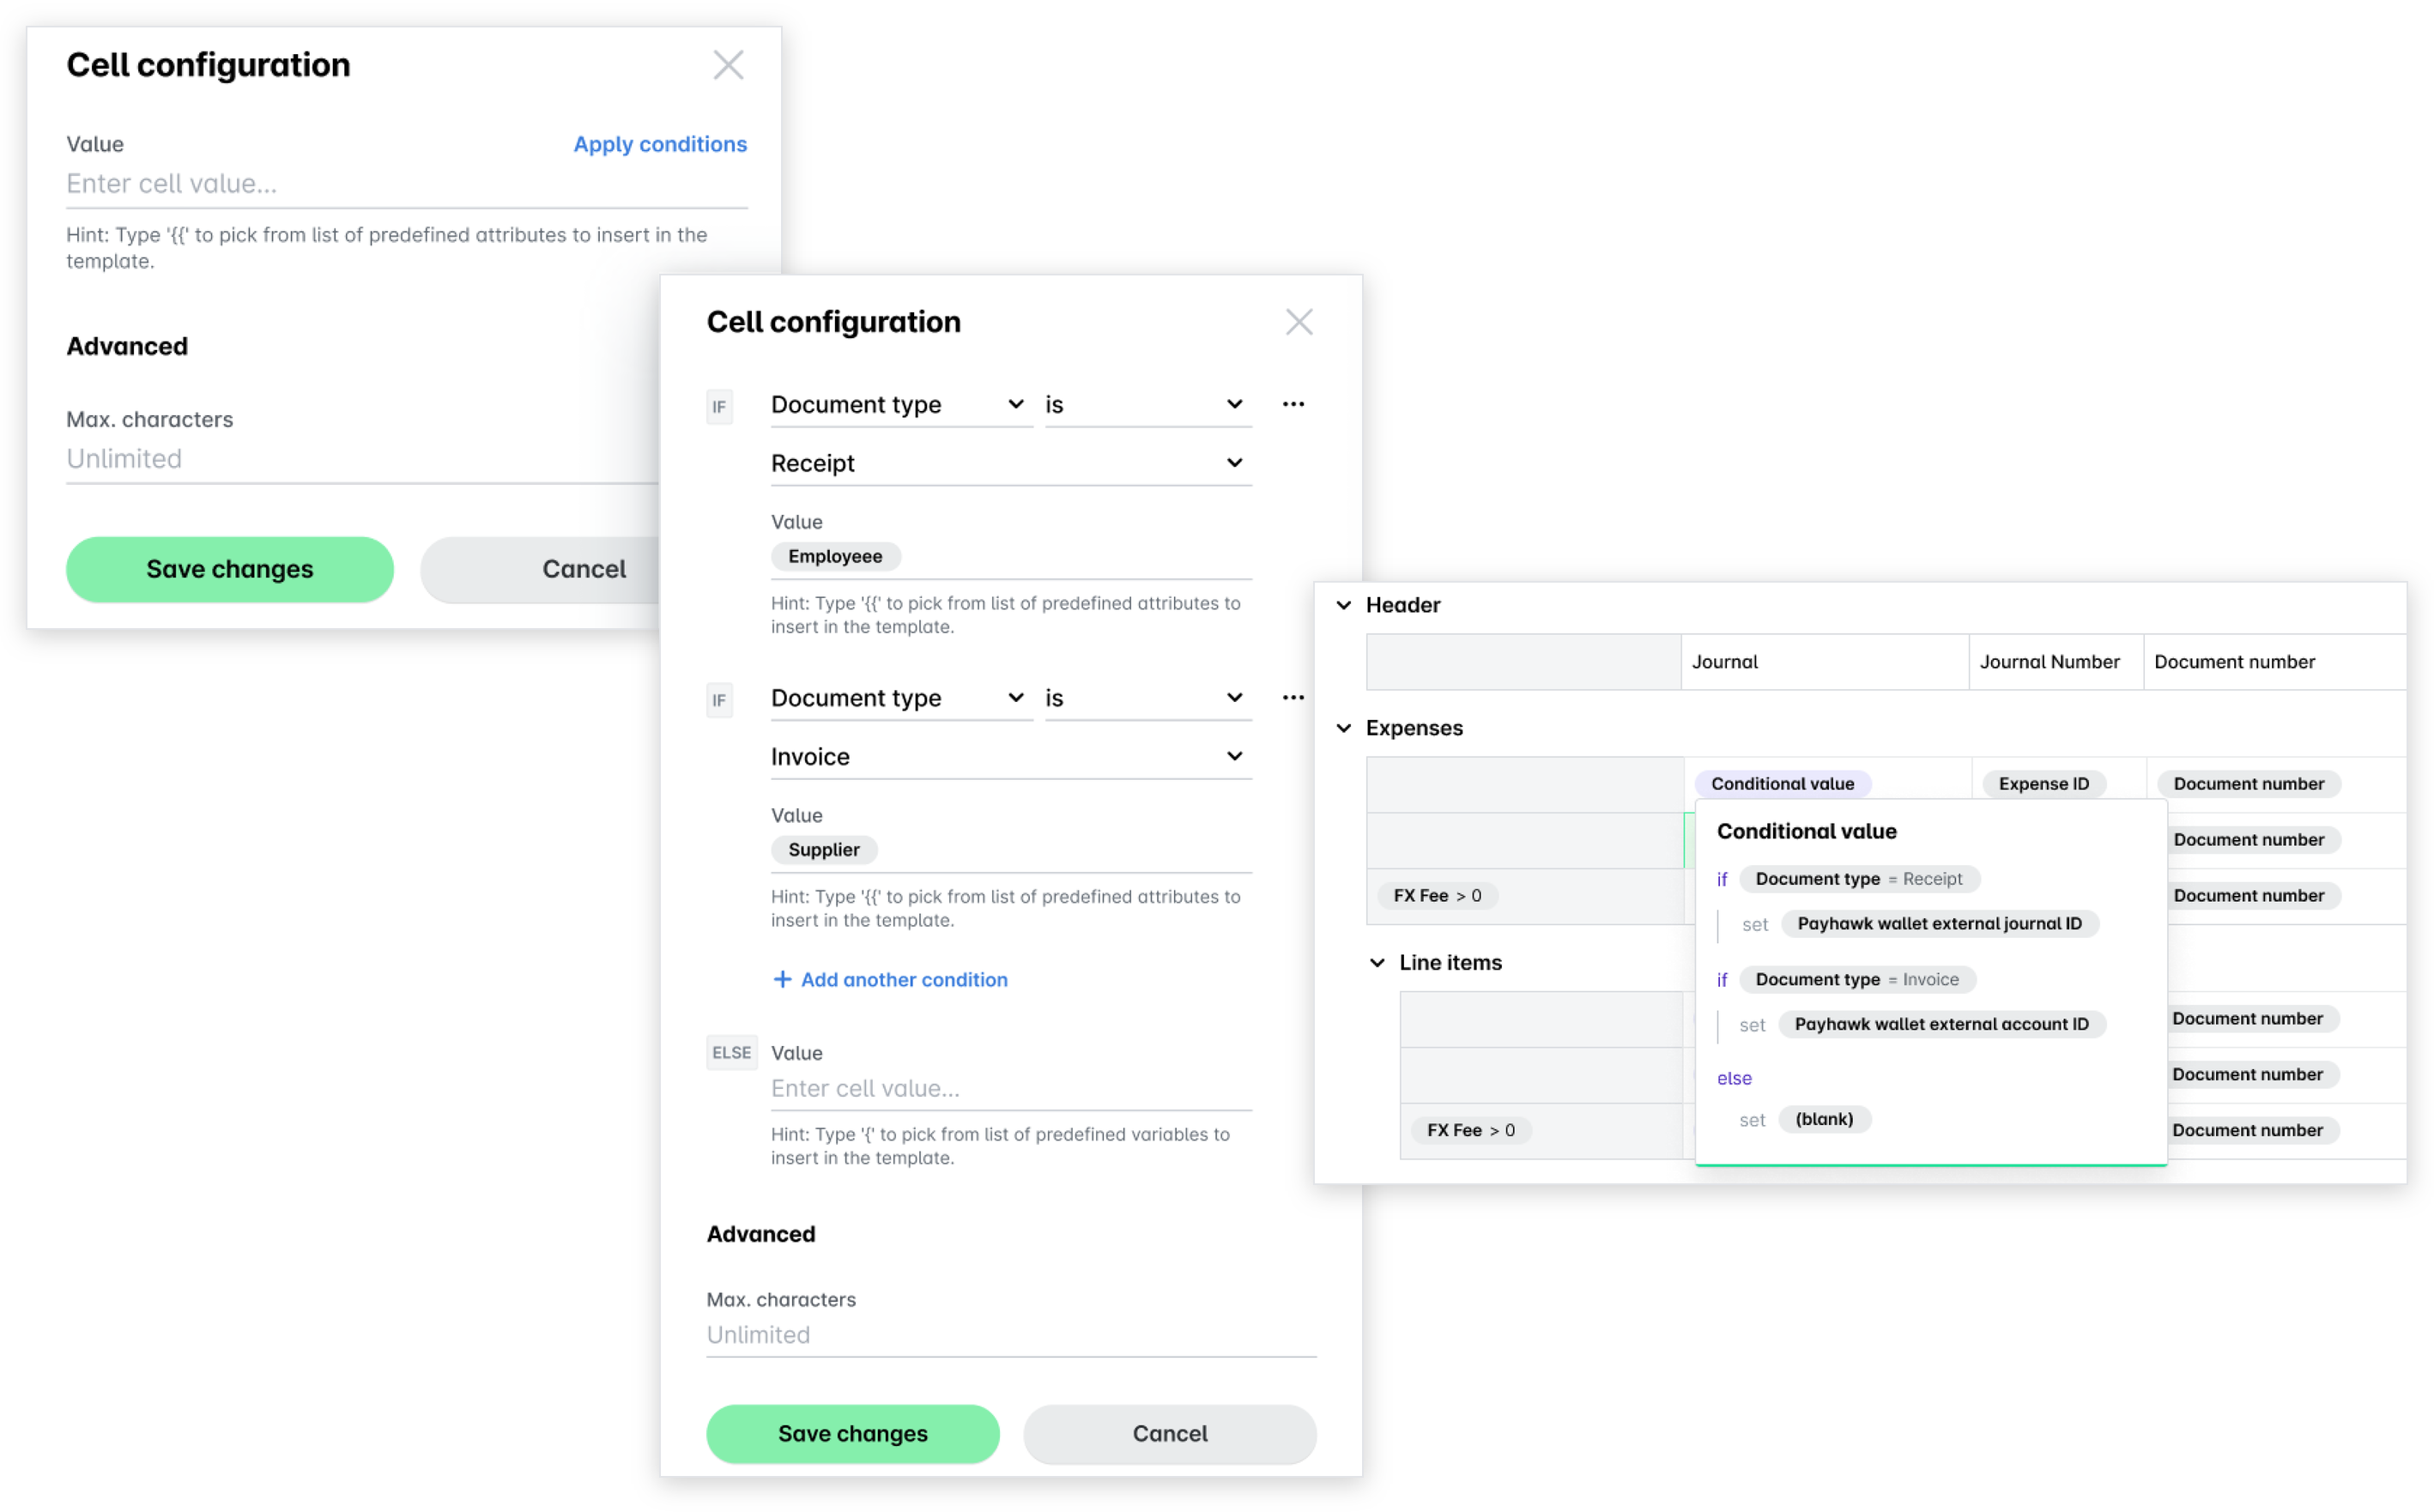Open the Receipt value dropdown

[1011, 463]
